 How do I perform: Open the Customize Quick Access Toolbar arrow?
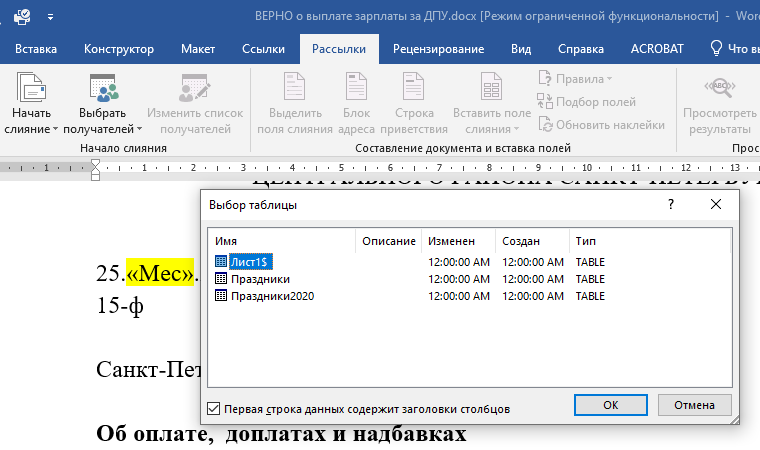(50, 17)
